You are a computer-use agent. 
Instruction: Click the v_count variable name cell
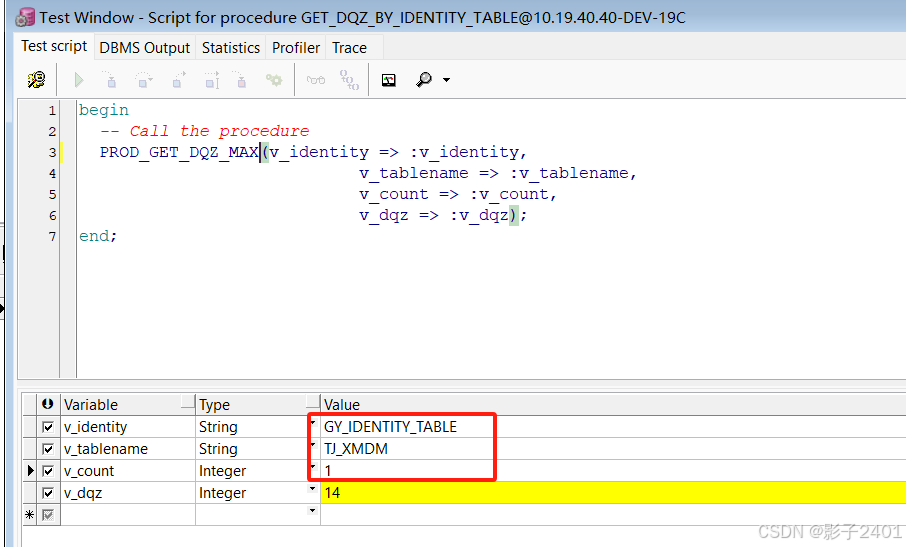[128, 471]
